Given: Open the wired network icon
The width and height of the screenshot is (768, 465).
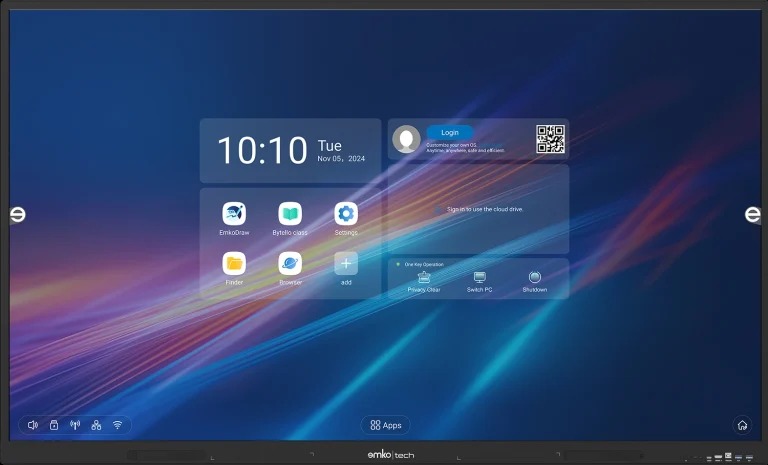Looking at the screenshot, I should 96,425.
